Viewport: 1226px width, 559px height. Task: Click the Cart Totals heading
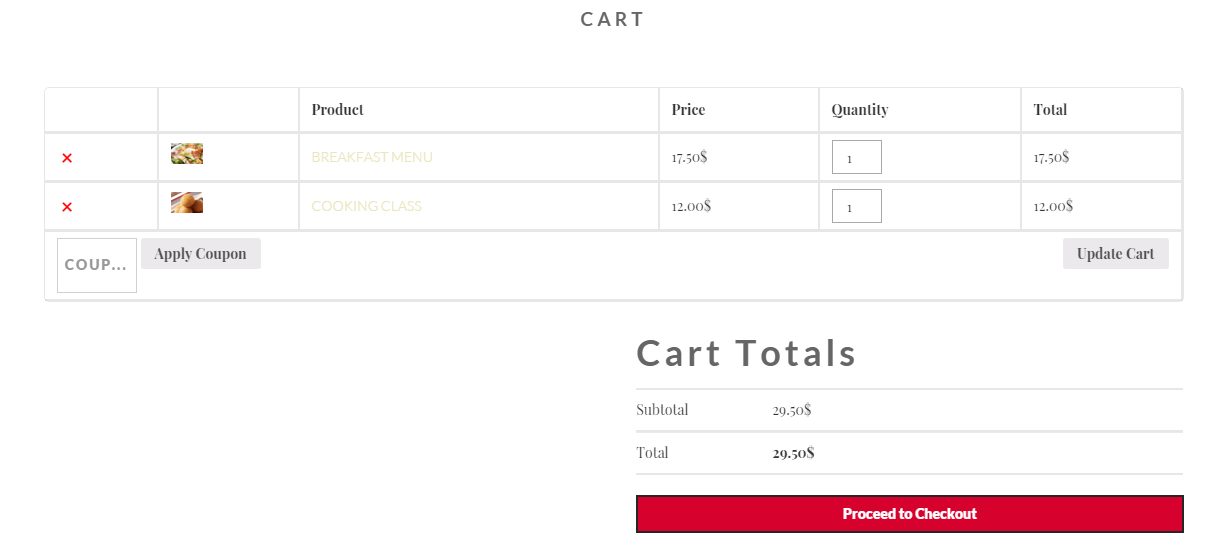click(x=747, y=354)
